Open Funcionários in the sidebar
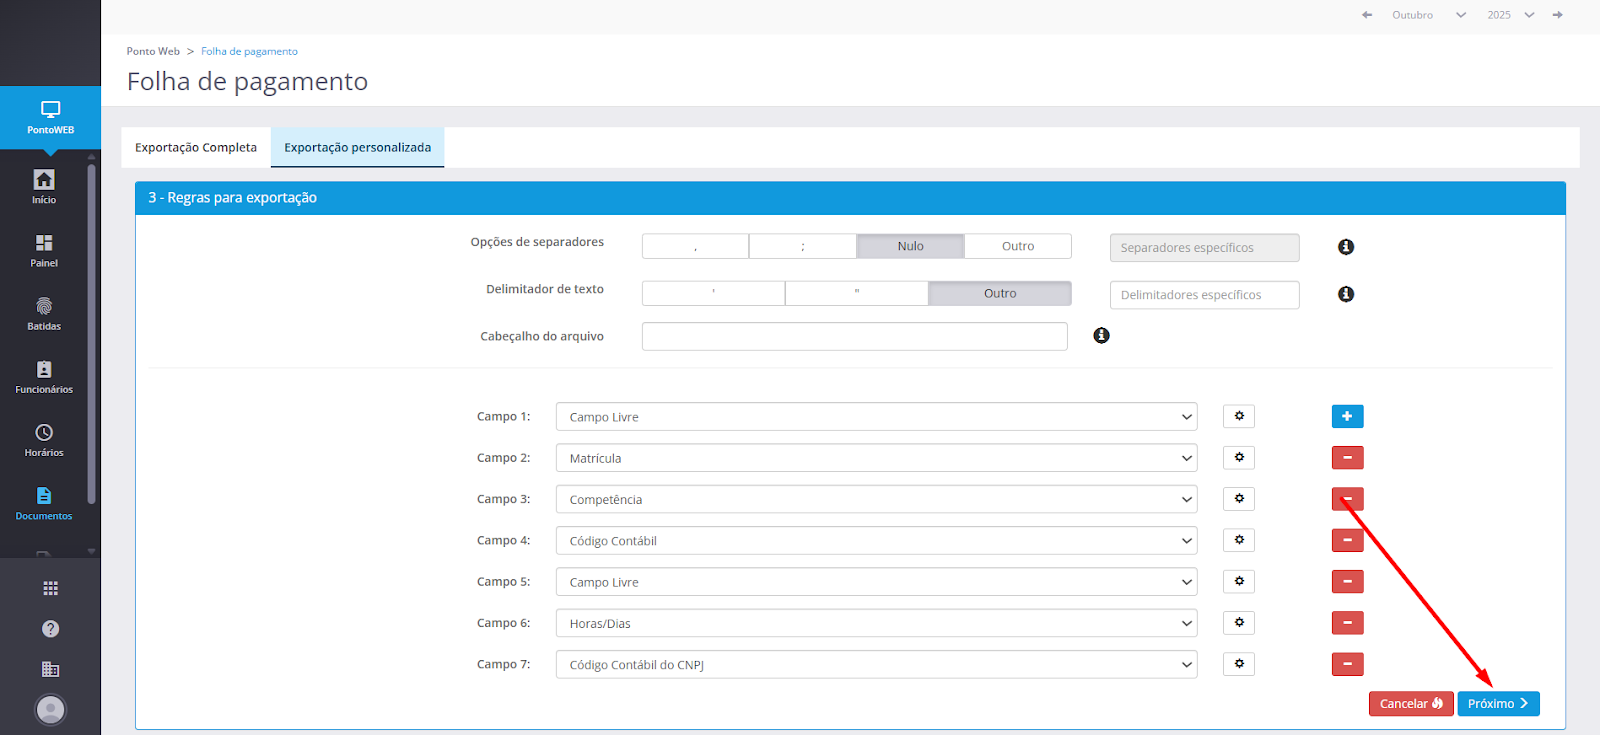This screenshot has height=735, width=1600. point(44,376)
